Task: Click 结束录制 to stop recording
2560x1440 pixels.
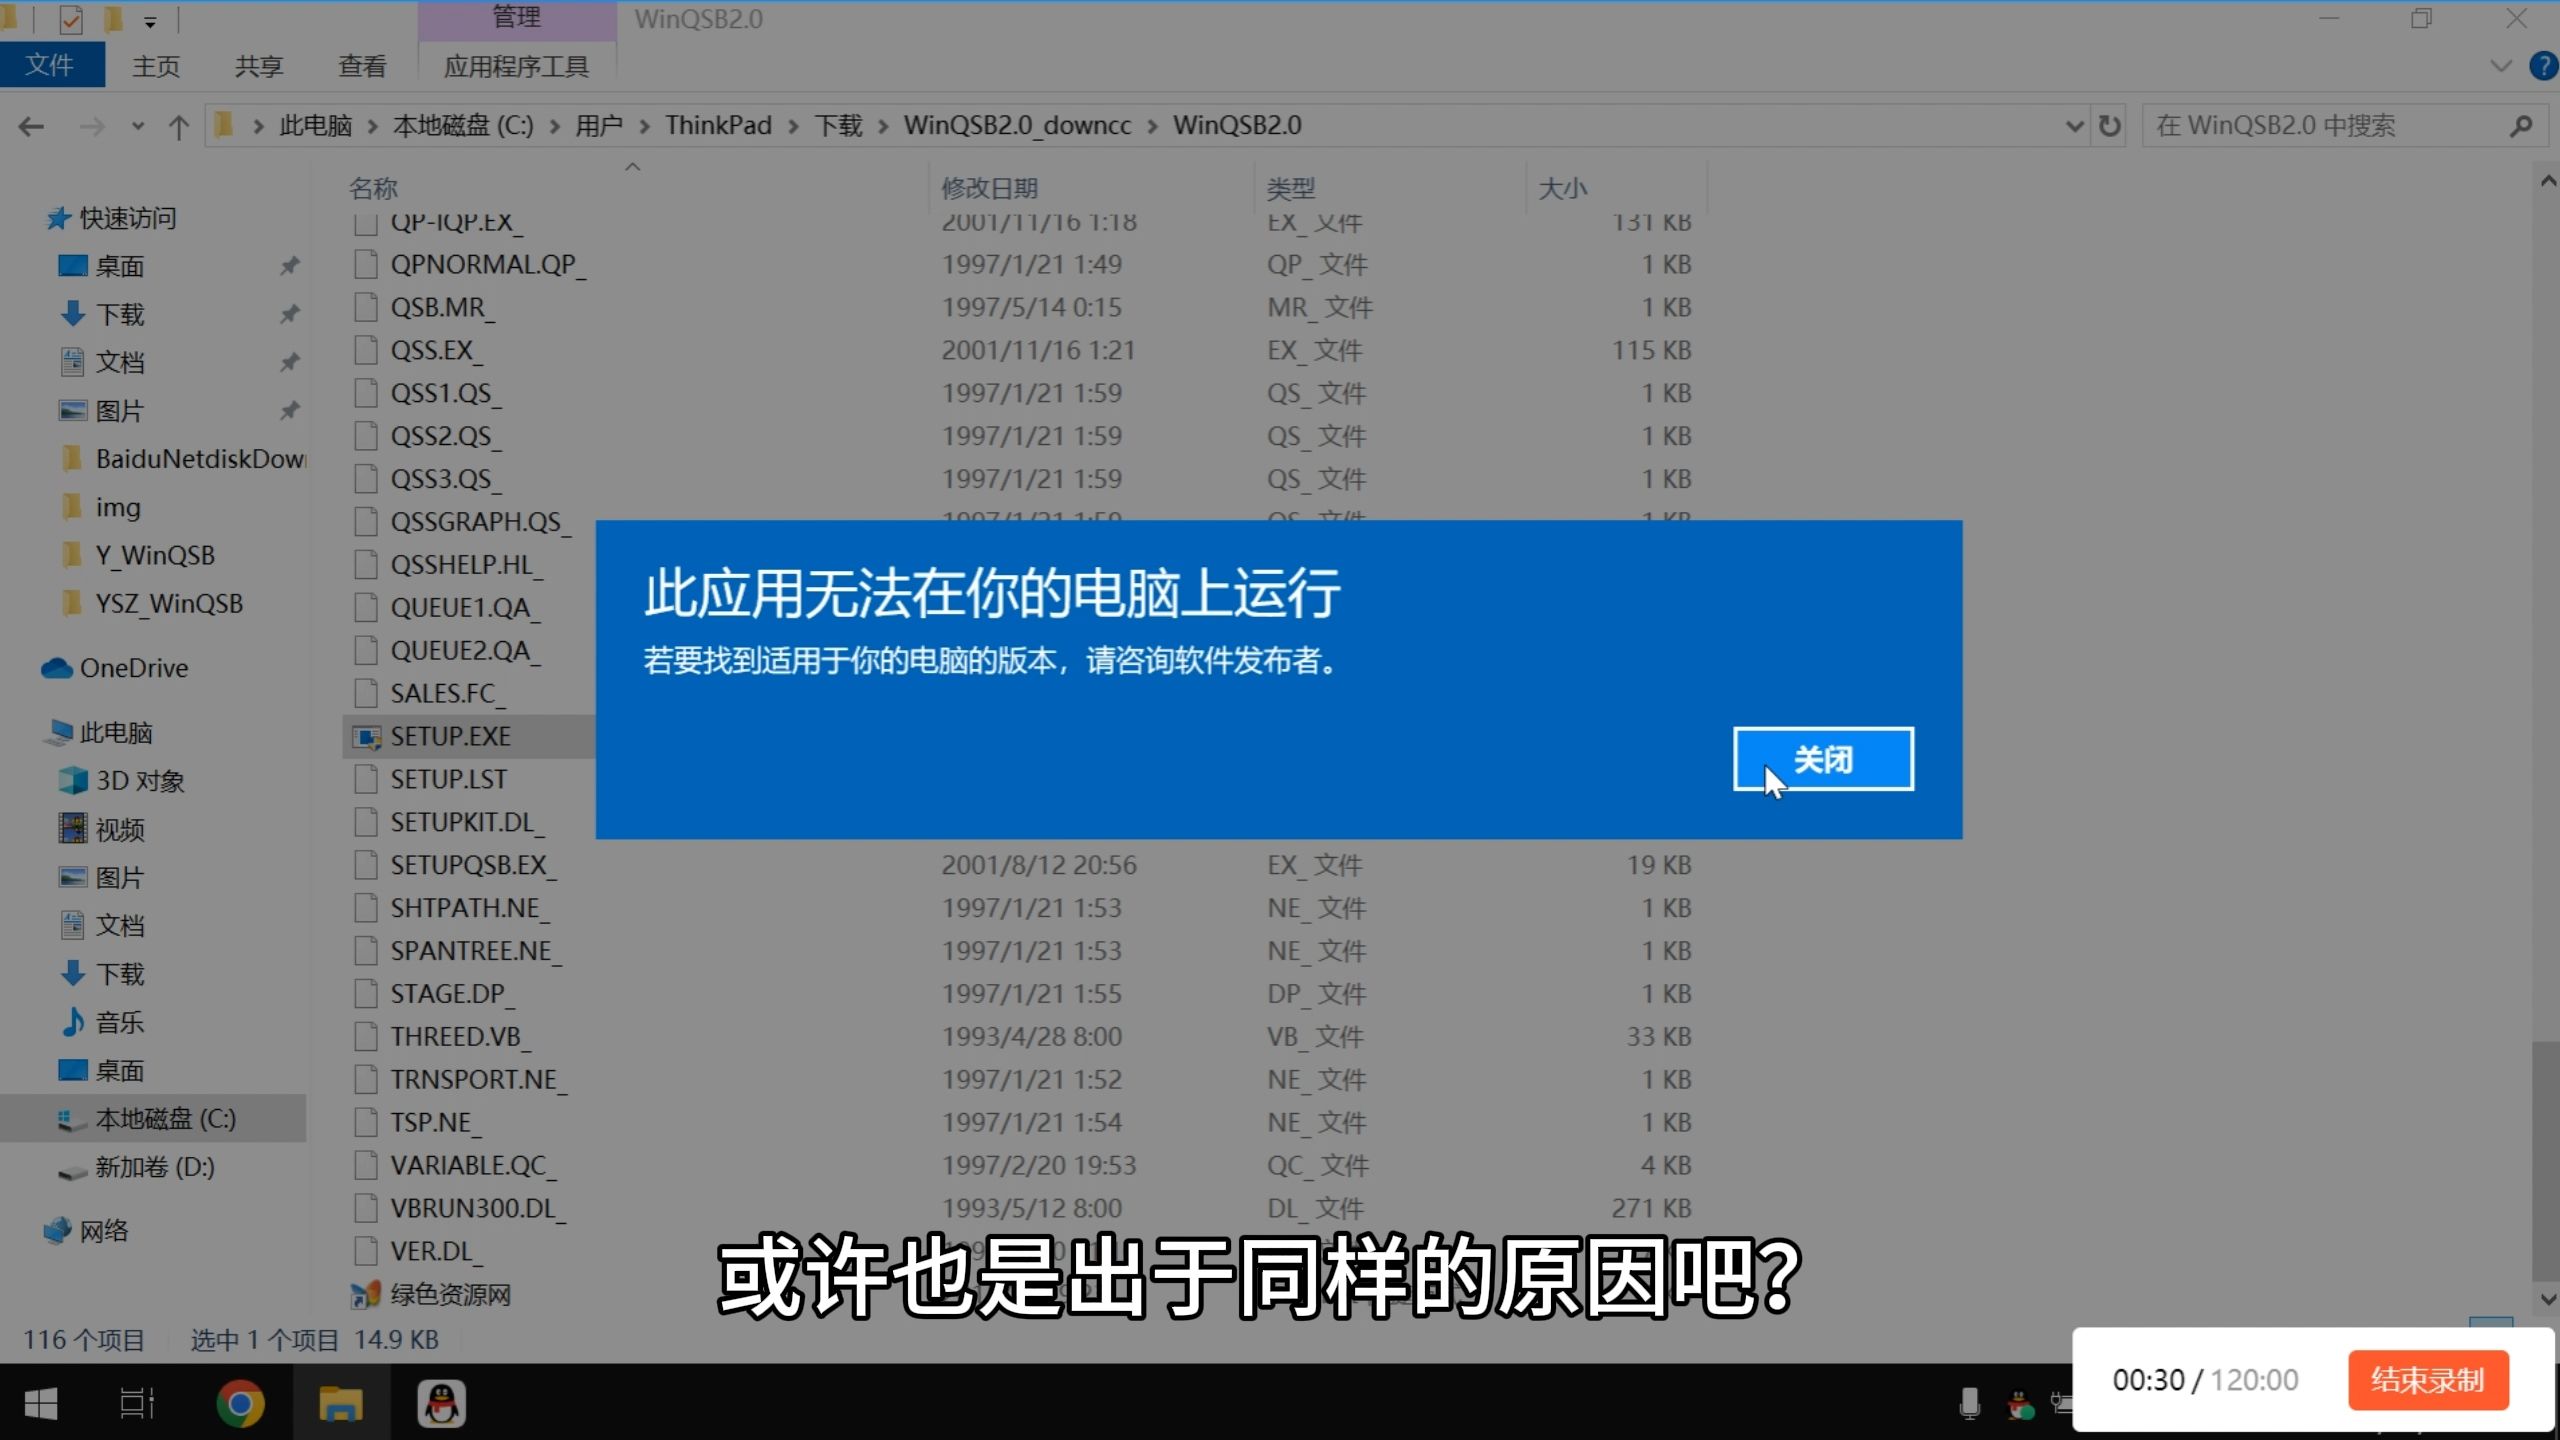Action: tap(2427, 1380)
